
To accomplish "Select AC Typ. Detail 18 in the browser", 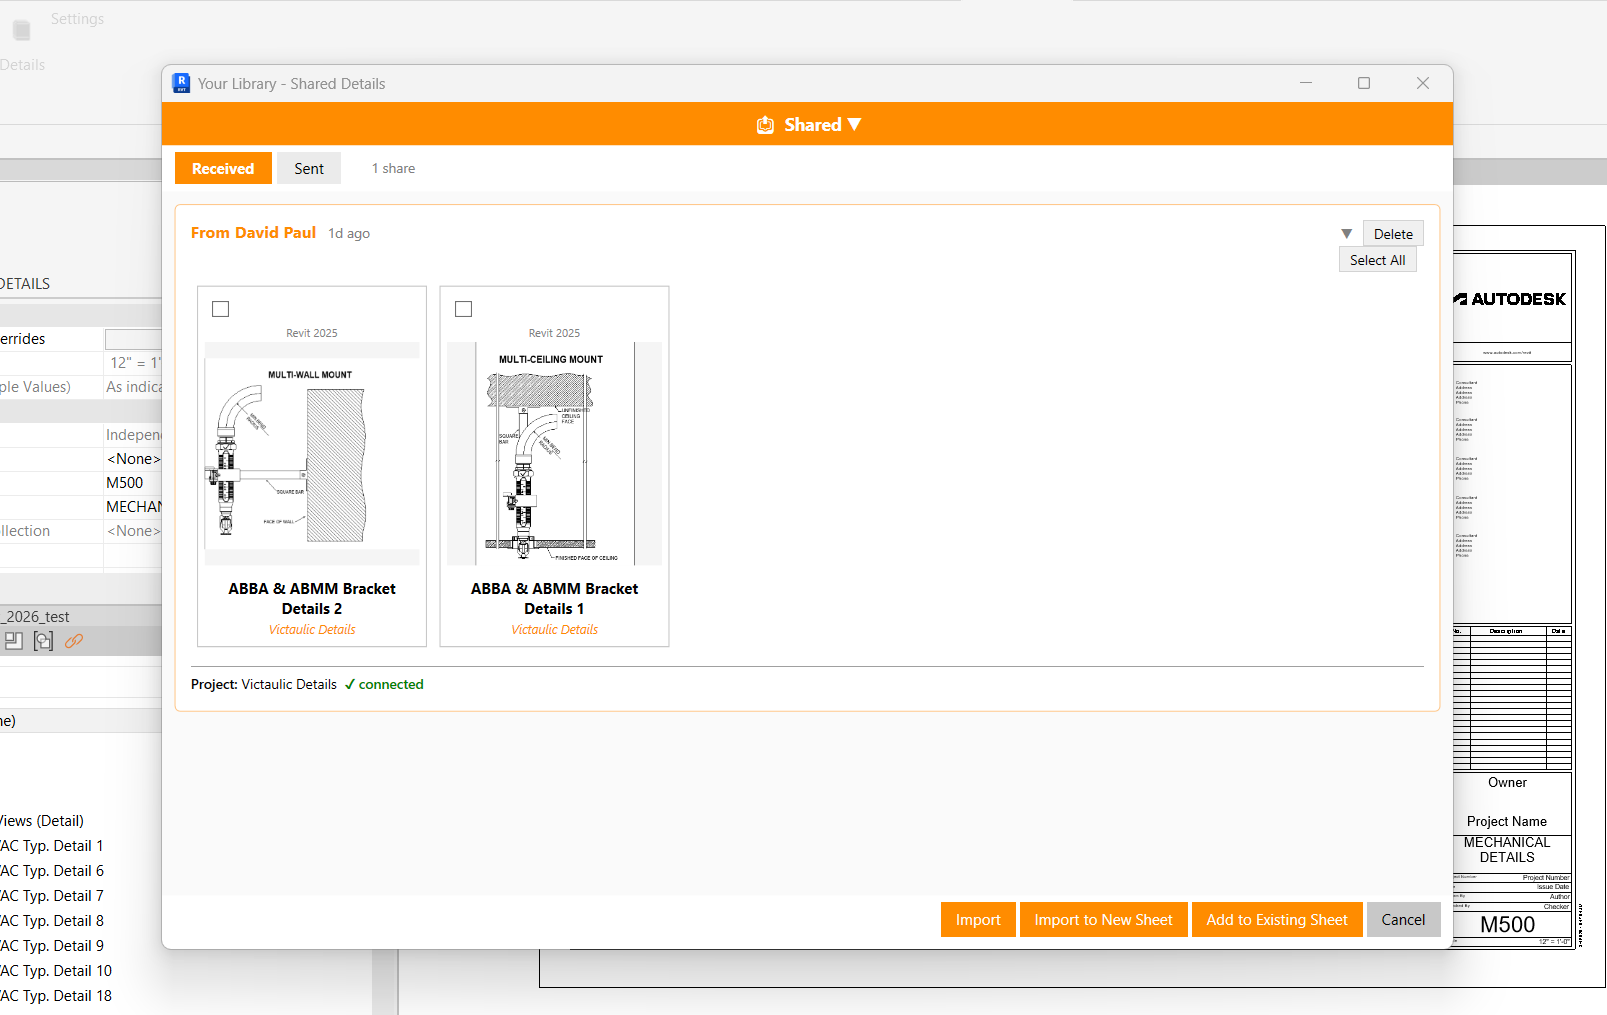I will (56, 996).
